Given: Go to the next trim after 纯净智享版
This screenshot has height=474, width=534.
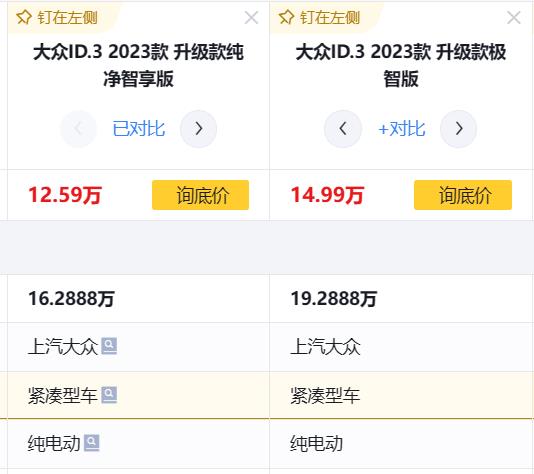Looking at the screenshot, I should pos(199,129).
